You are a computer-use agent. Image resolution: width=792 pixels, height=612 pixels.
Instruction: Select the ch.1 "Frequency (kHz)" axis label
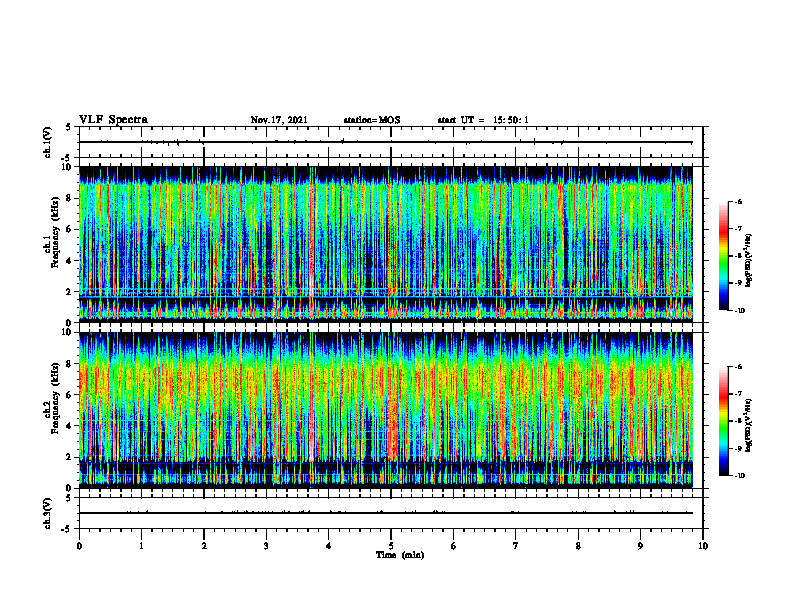(55, 232)
